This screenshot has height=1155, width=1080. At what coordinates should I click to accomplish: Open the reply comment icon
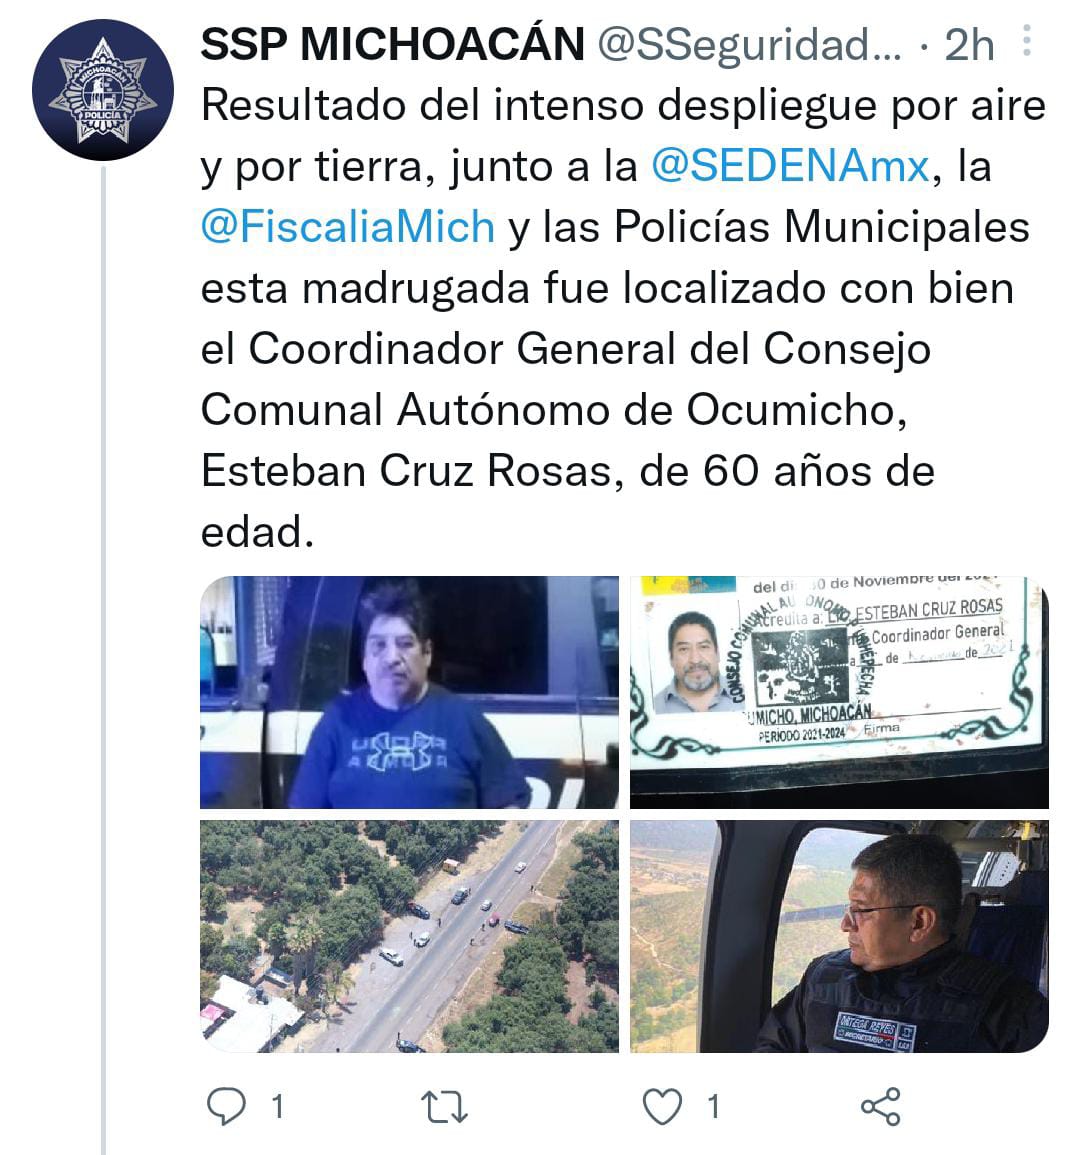point(226,1106)
